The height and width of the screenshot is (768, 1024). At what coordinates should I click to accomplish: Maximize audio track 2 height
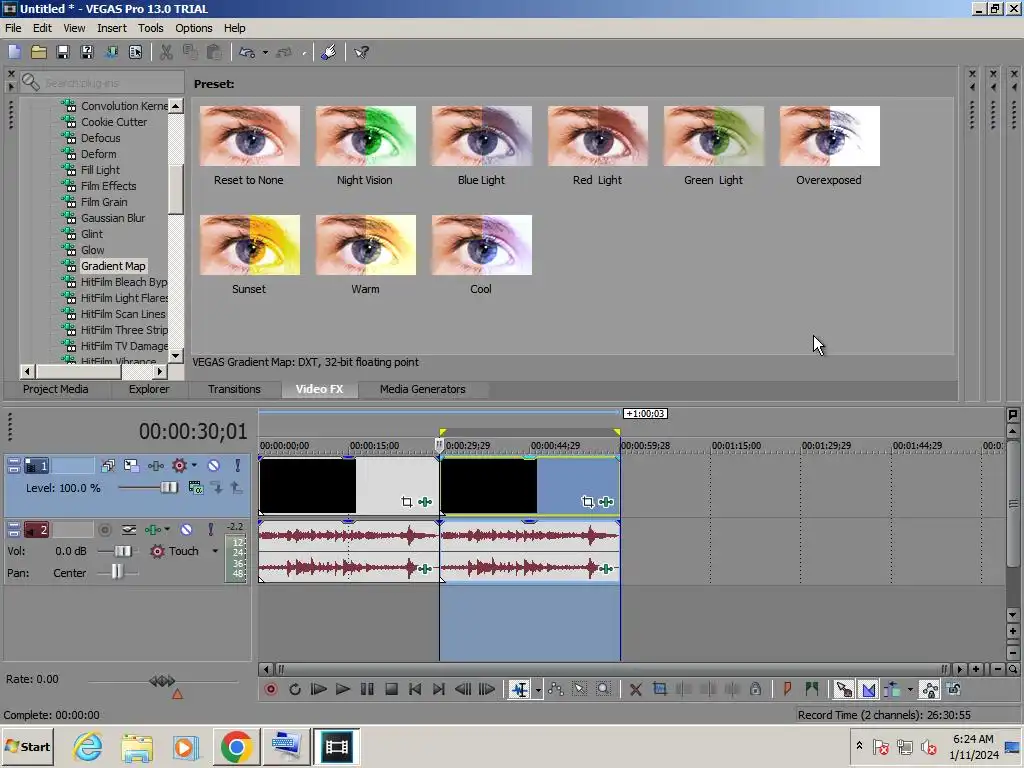point(14,533)
